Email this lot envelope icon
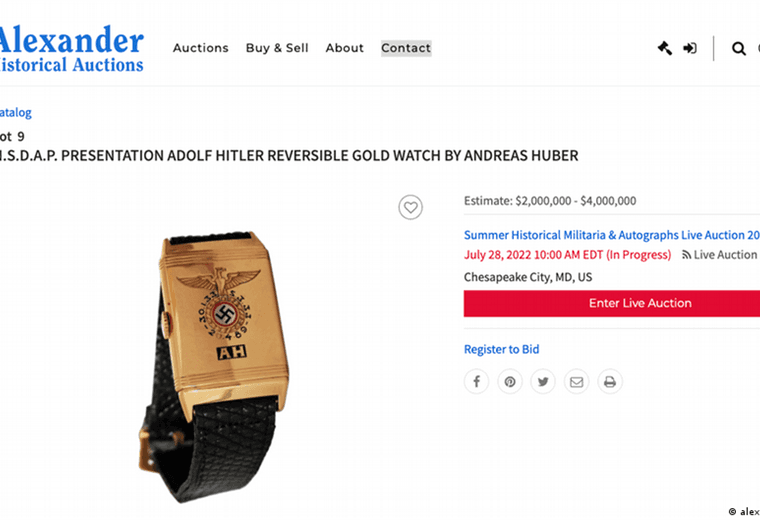Screen dimensions: 760x520 [x=576, y=381]
